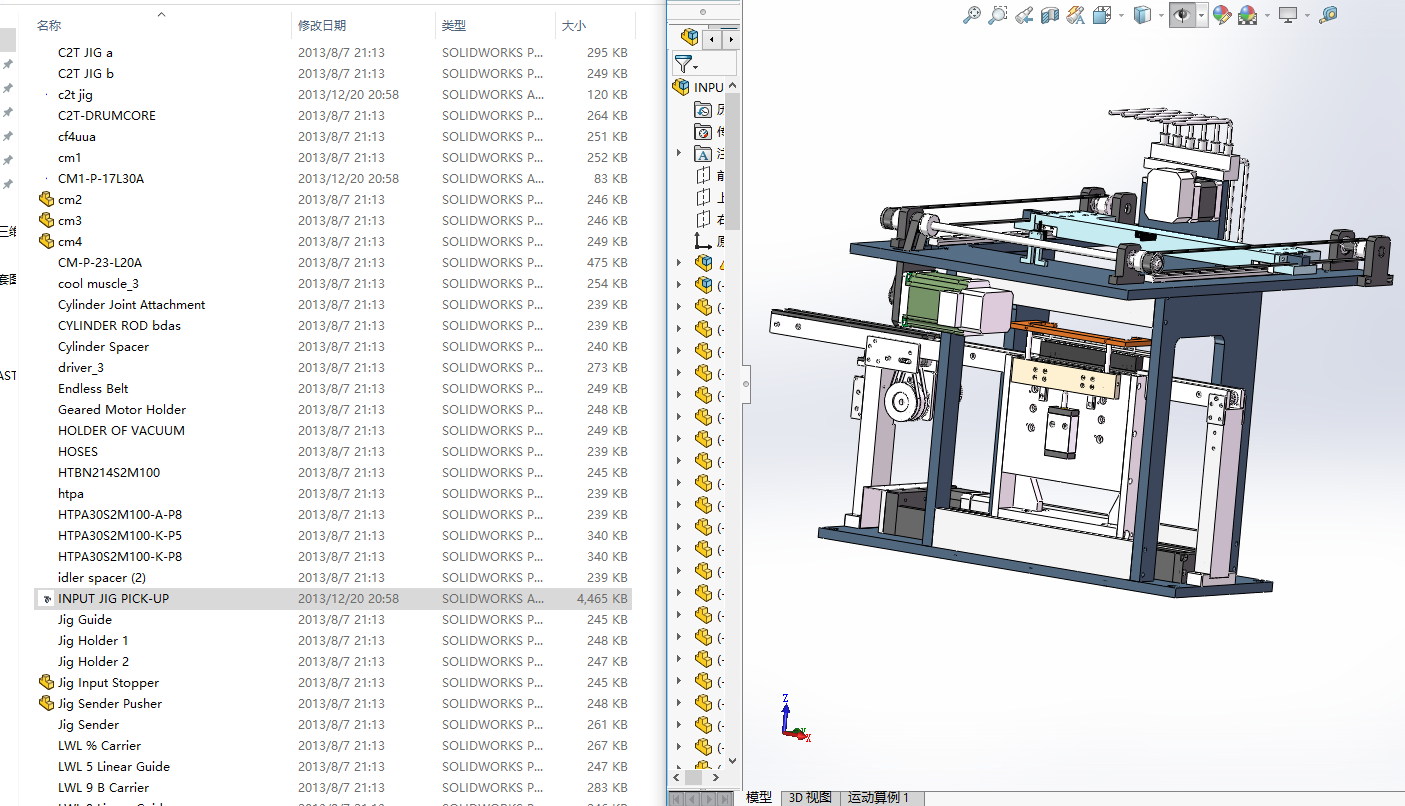Click the feature tree vertical scrollbar
The image size is (1405, 806).
[732, 160]
